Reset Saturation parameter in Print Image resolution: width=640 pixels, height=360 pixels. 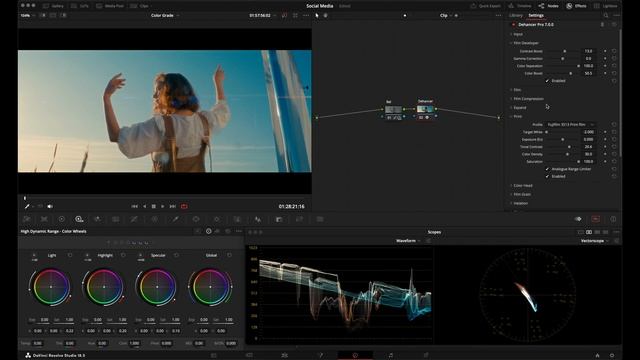pyautogui.click(x=614, y=162)
